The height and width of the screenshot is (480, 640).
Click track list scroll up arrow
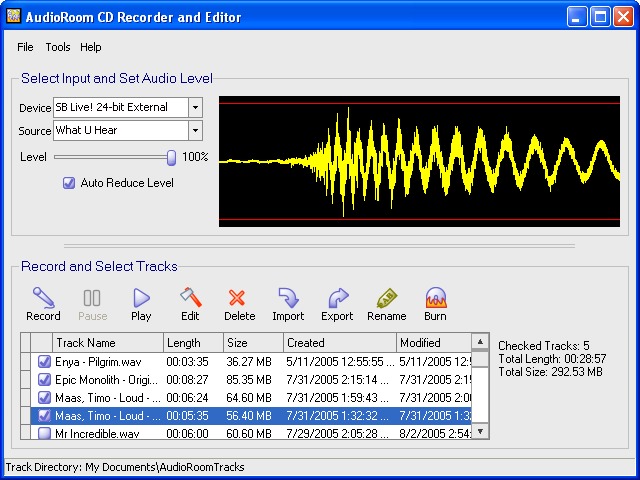480,342
